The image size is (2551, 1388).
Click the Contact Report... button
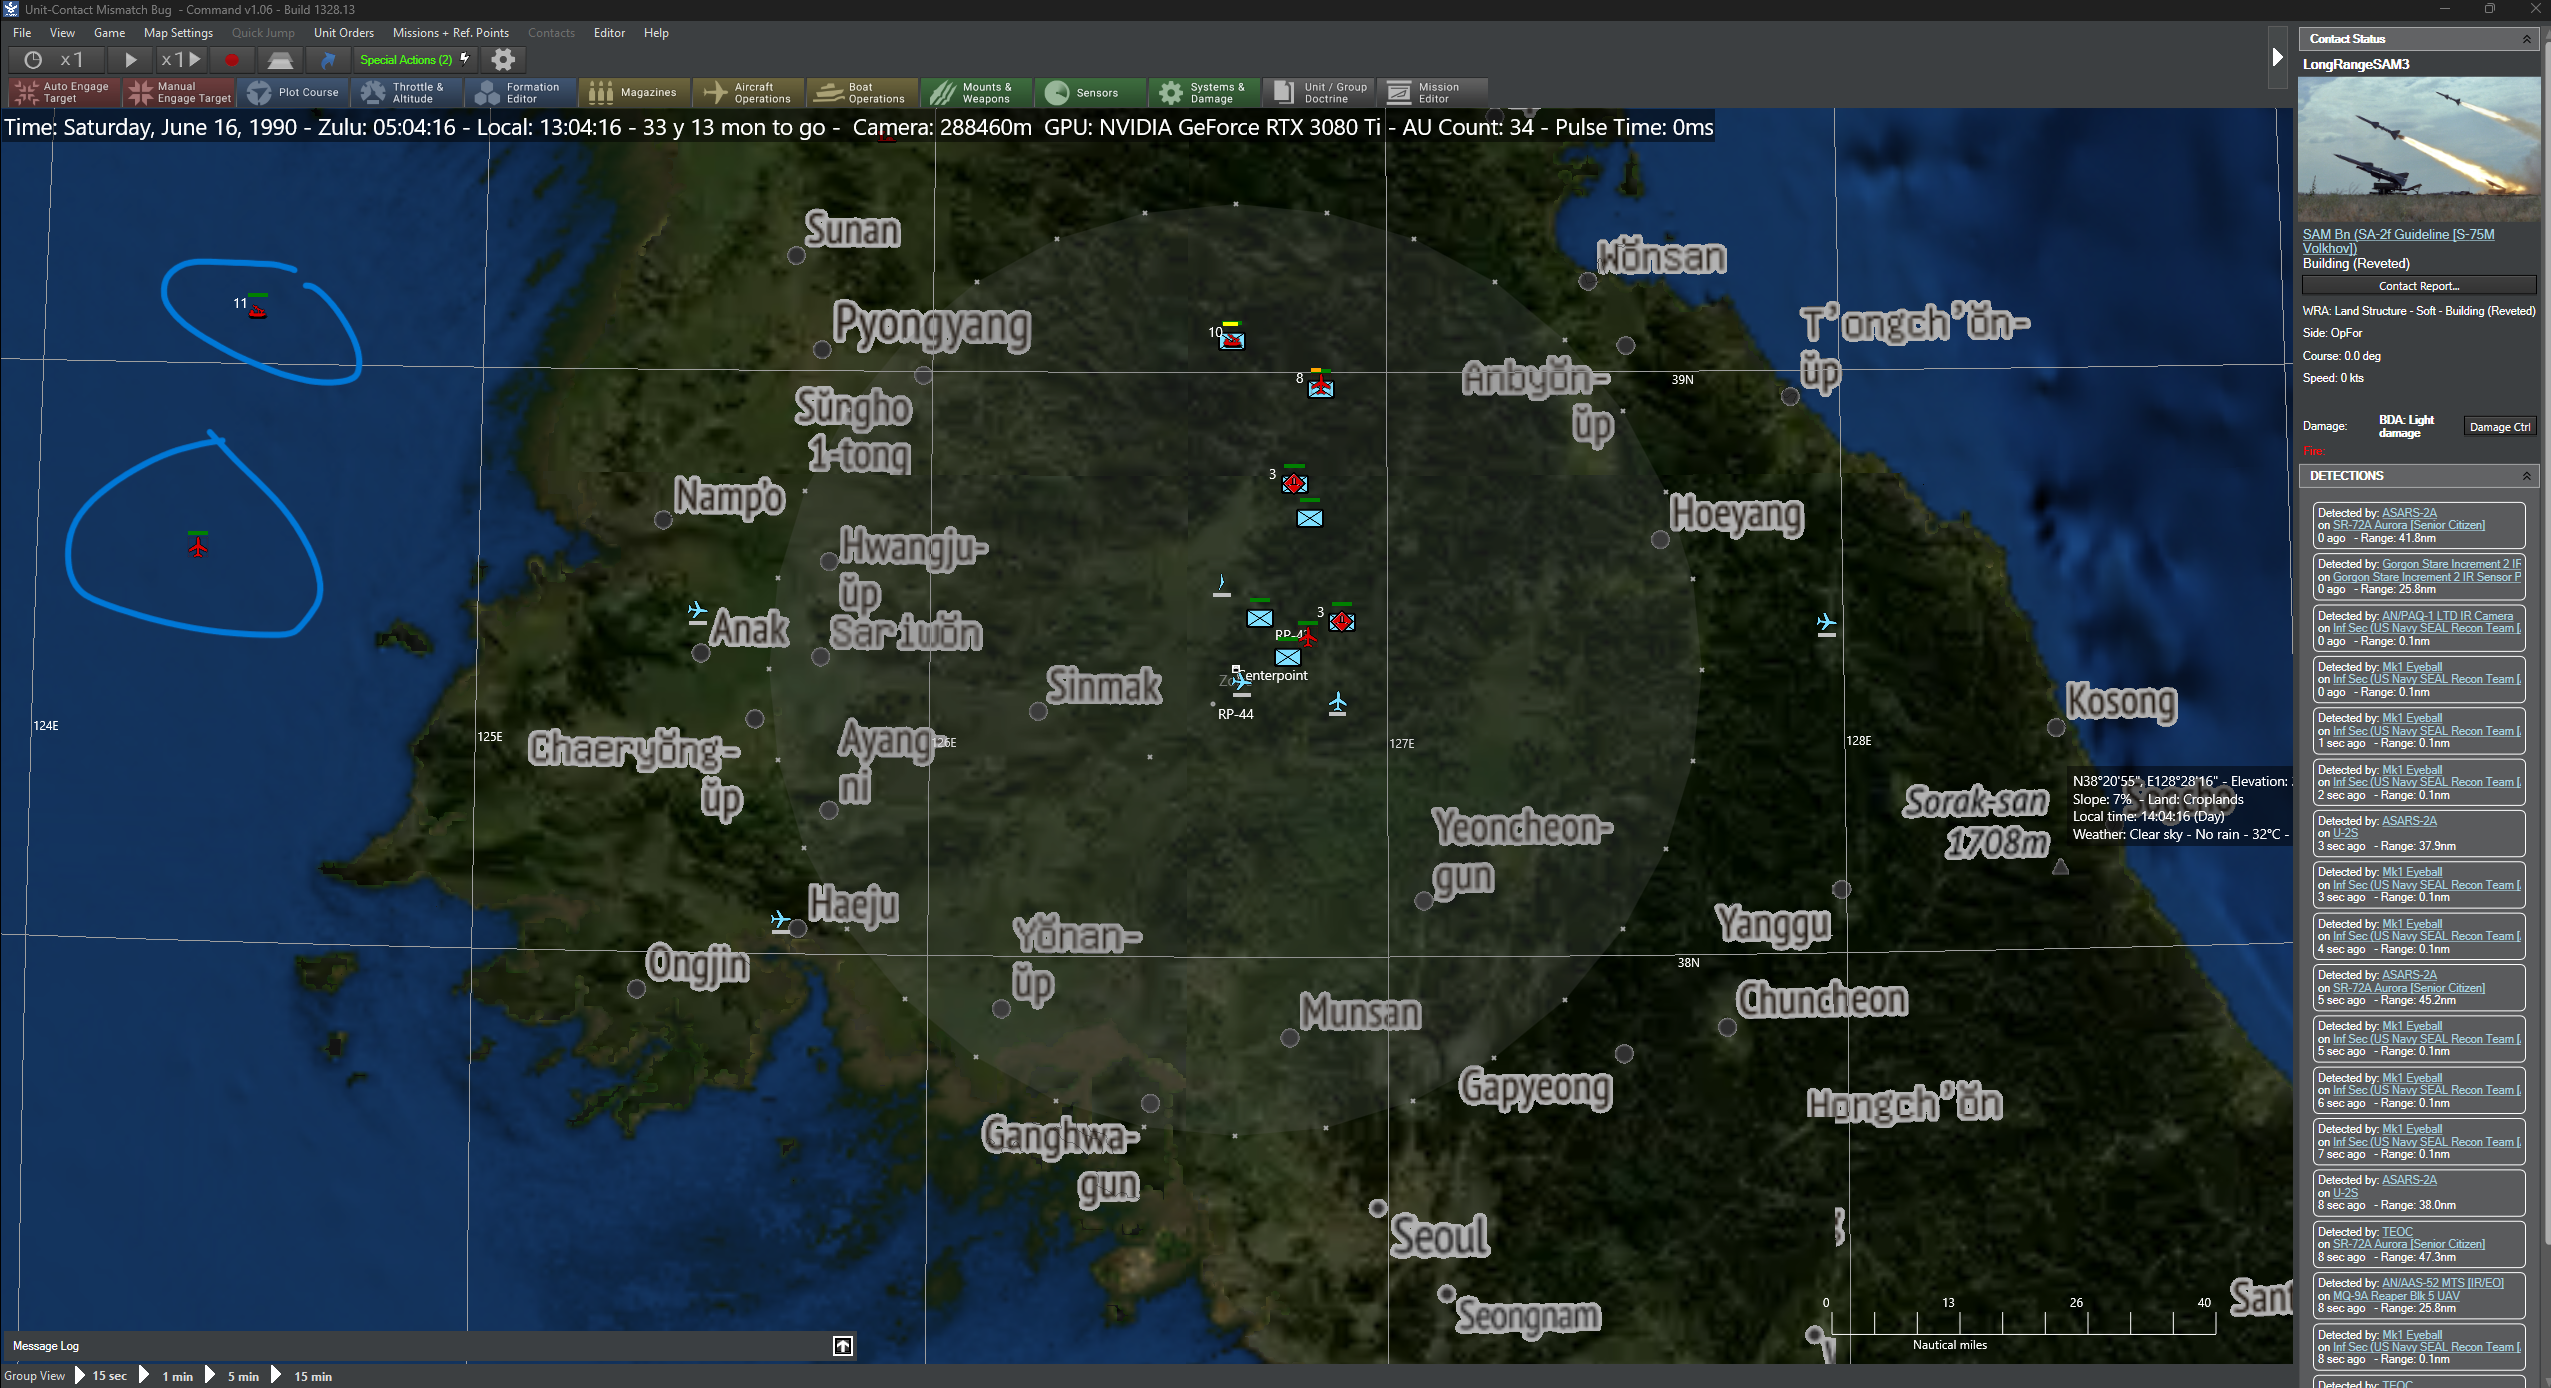click(2418, 286)
